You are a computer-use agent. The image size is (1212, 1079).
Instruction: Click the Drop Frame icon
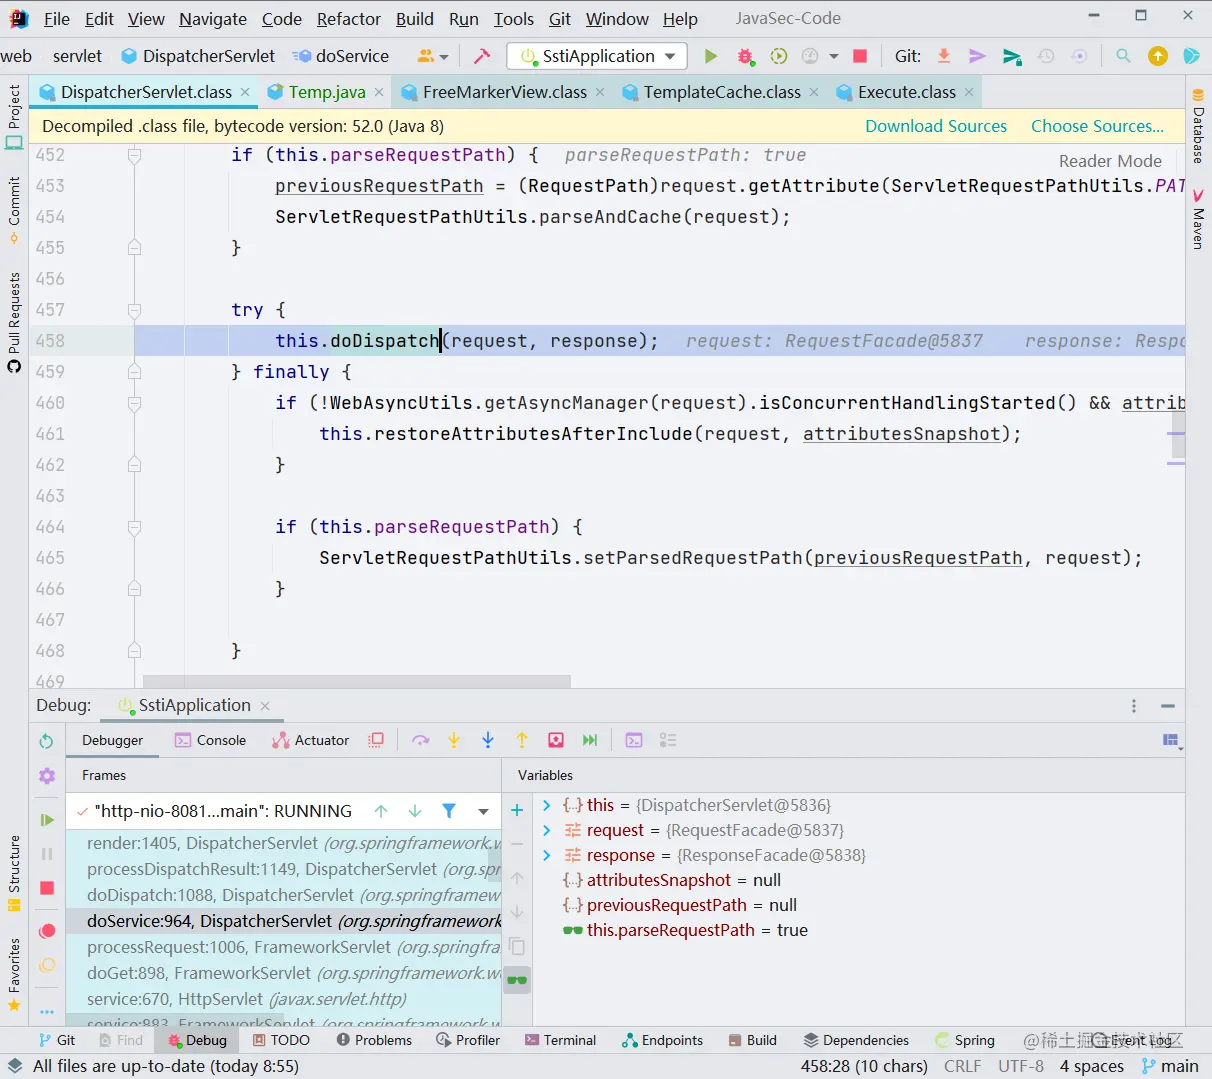tap(556, 740)
